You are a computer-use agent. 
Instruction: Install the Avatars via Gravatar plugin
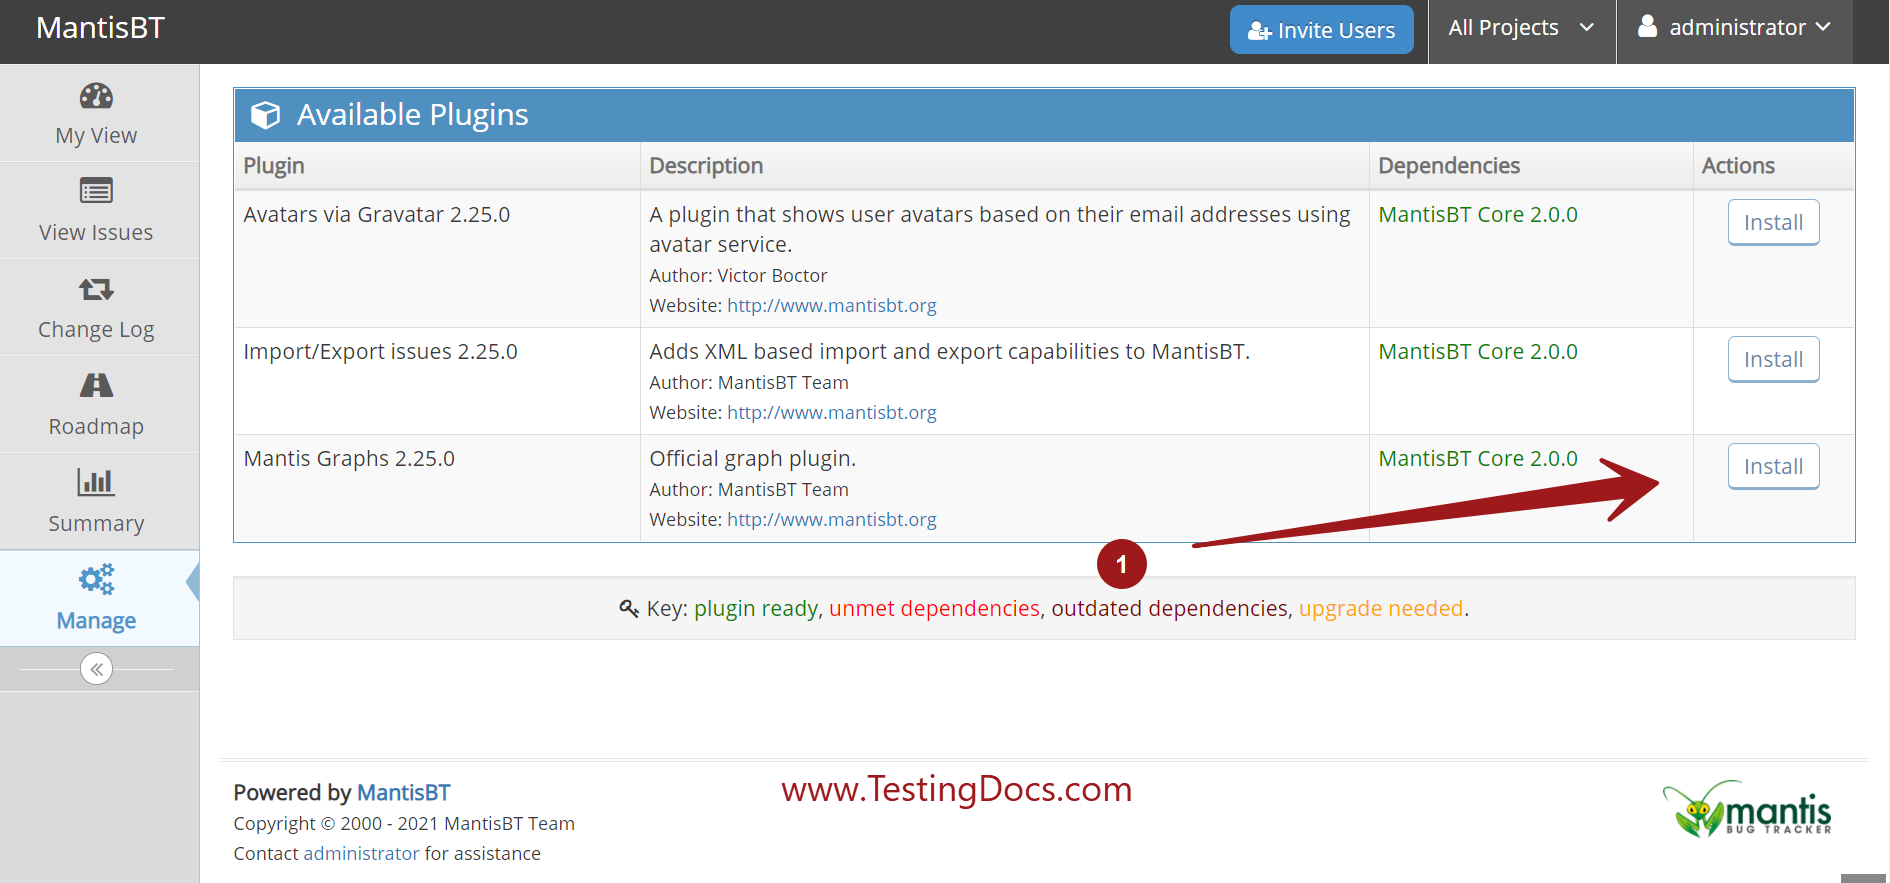click(1773, 222)
